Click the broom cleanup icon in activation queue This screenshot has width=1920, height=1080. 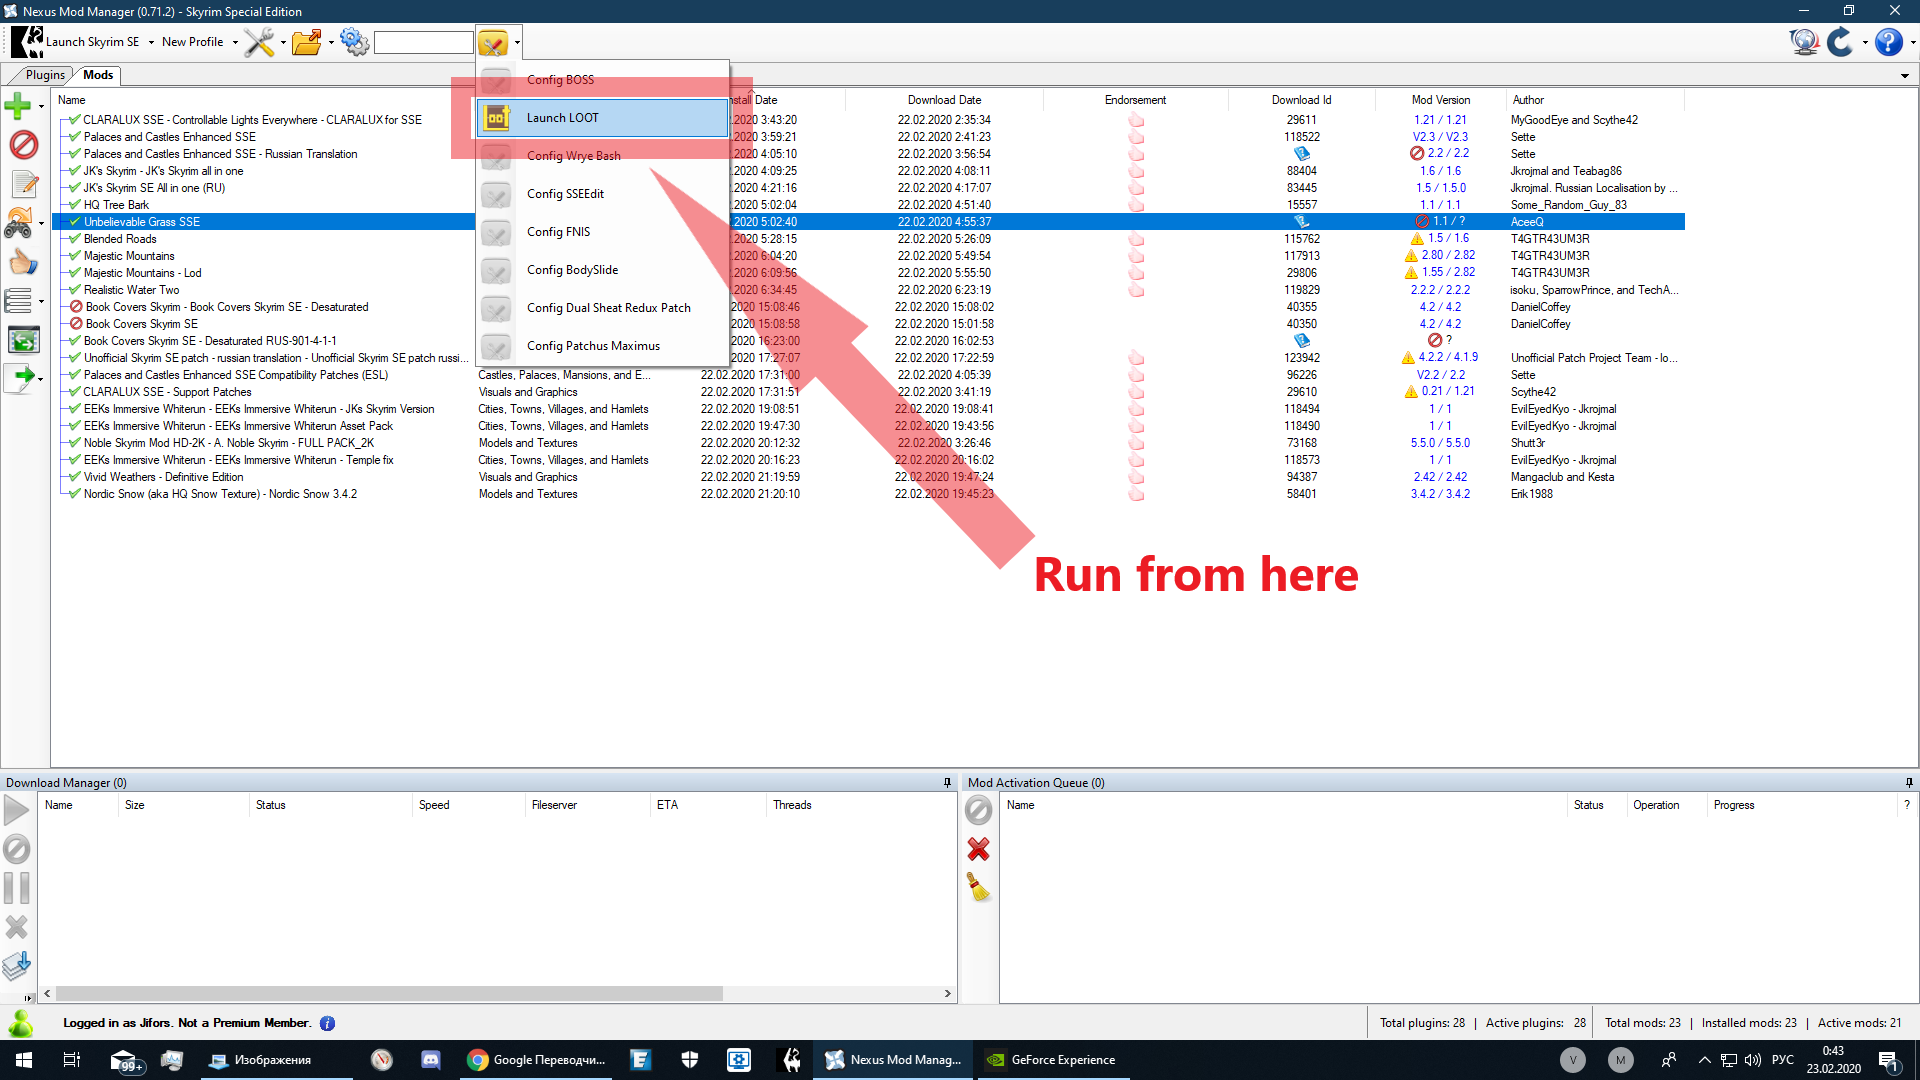pos(979,887)
